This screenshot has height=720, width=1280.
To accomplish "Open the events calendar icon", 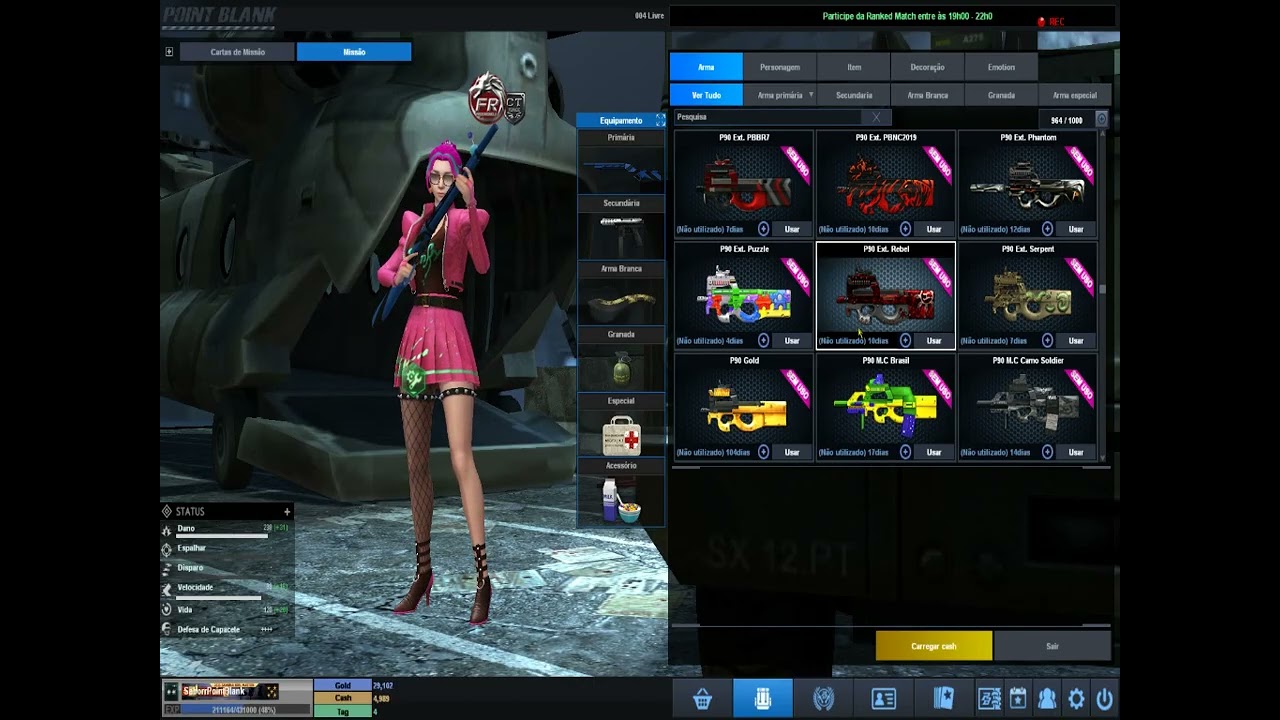I will [1018, 699].
